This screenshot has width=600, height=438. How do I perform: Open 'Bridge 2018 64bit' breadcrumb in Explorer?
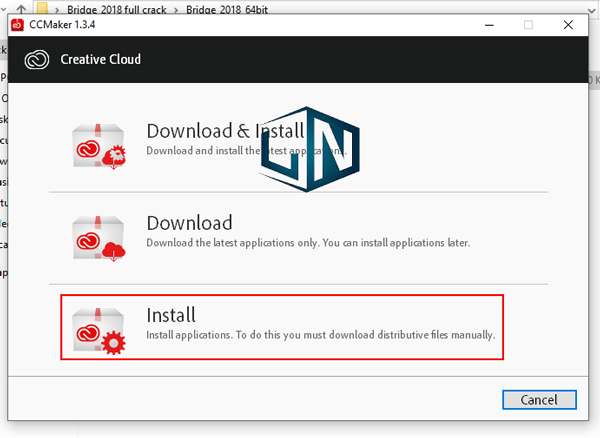click(227, 10)
